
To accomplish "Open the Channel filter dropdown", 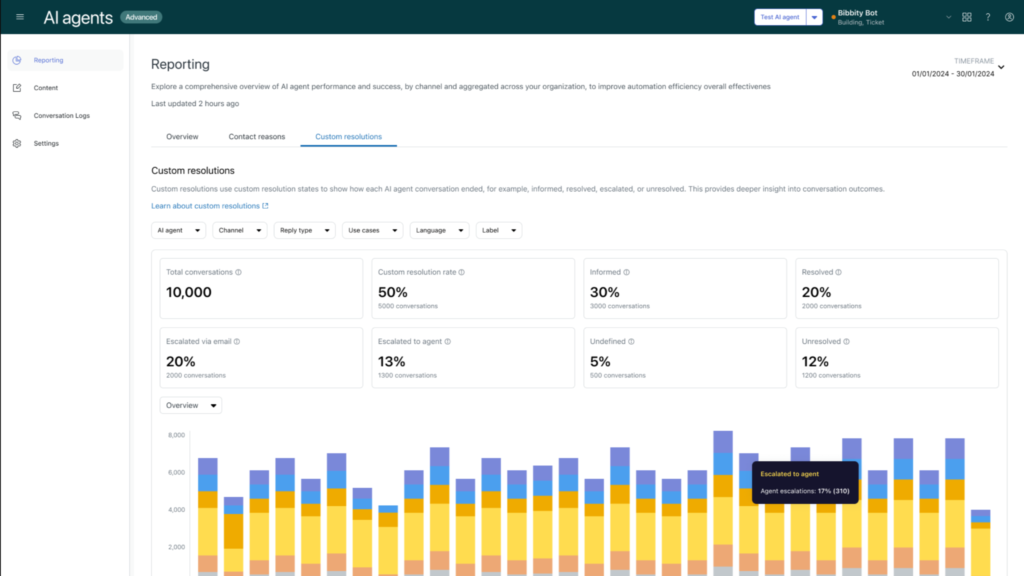I will 240,230.
